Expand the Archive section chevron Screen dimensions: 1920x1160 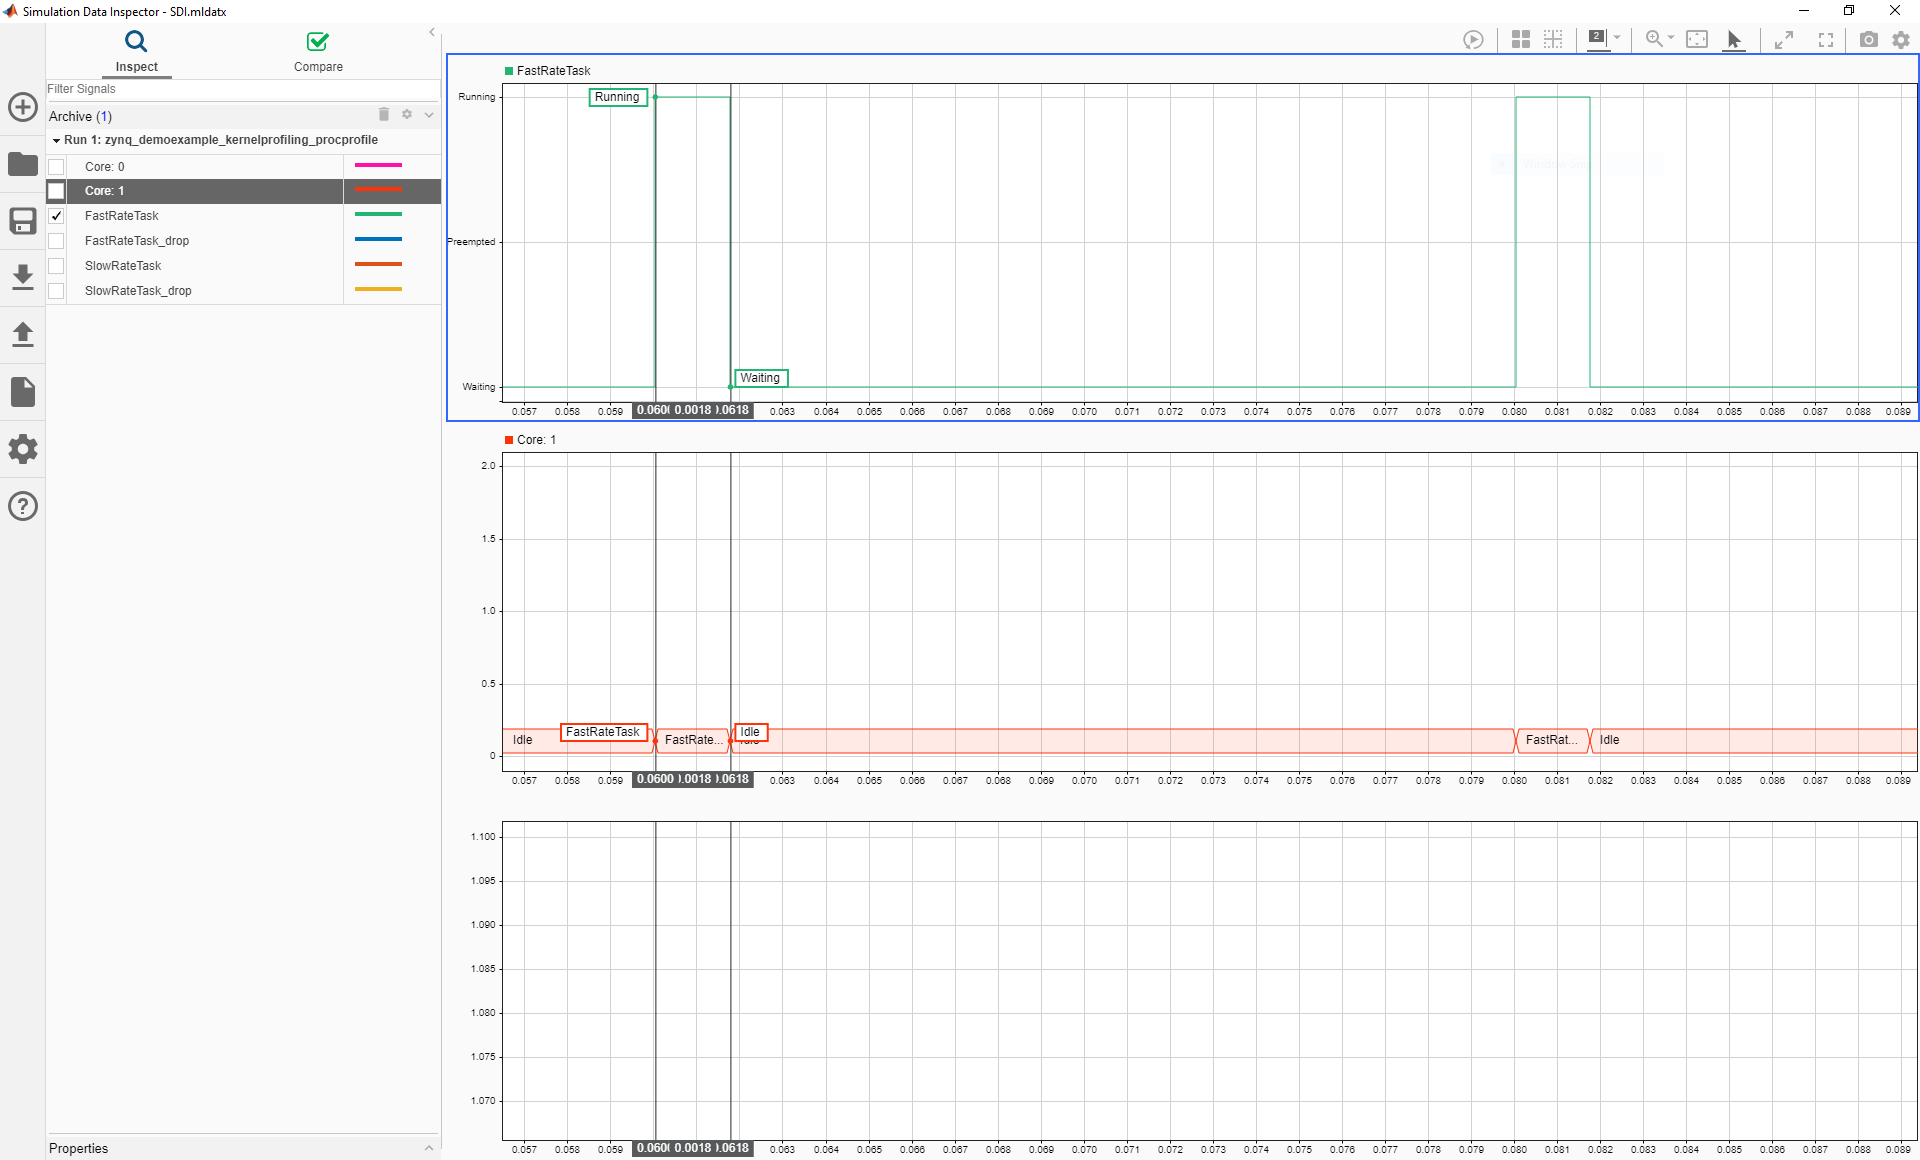pyautogui.click(x=429, y=115)
